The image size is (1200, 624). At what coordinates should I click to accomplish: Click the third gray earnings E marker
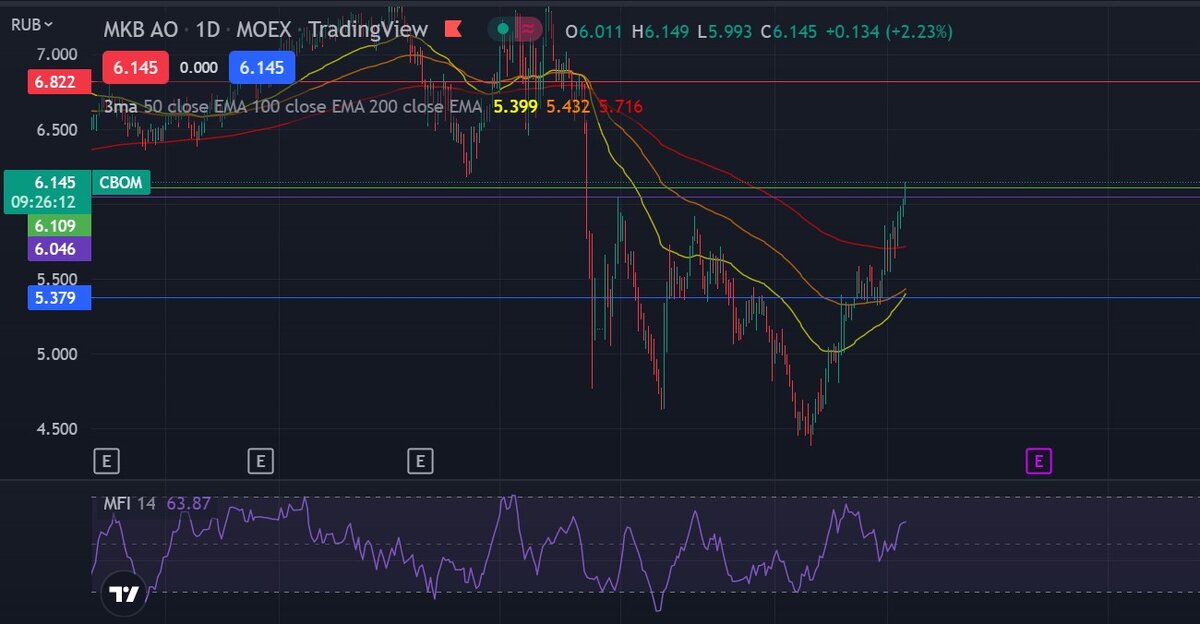pyautogui.click(x=420, y=461)
